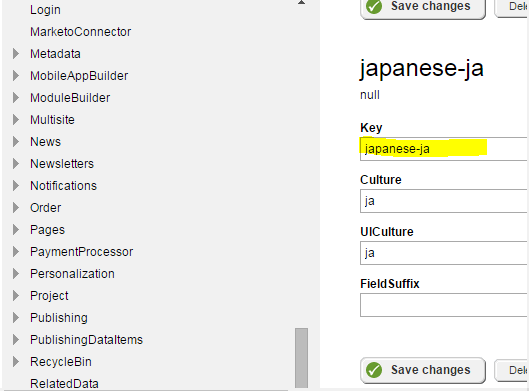
Task: Click the null description text
Action: (370, 95)
